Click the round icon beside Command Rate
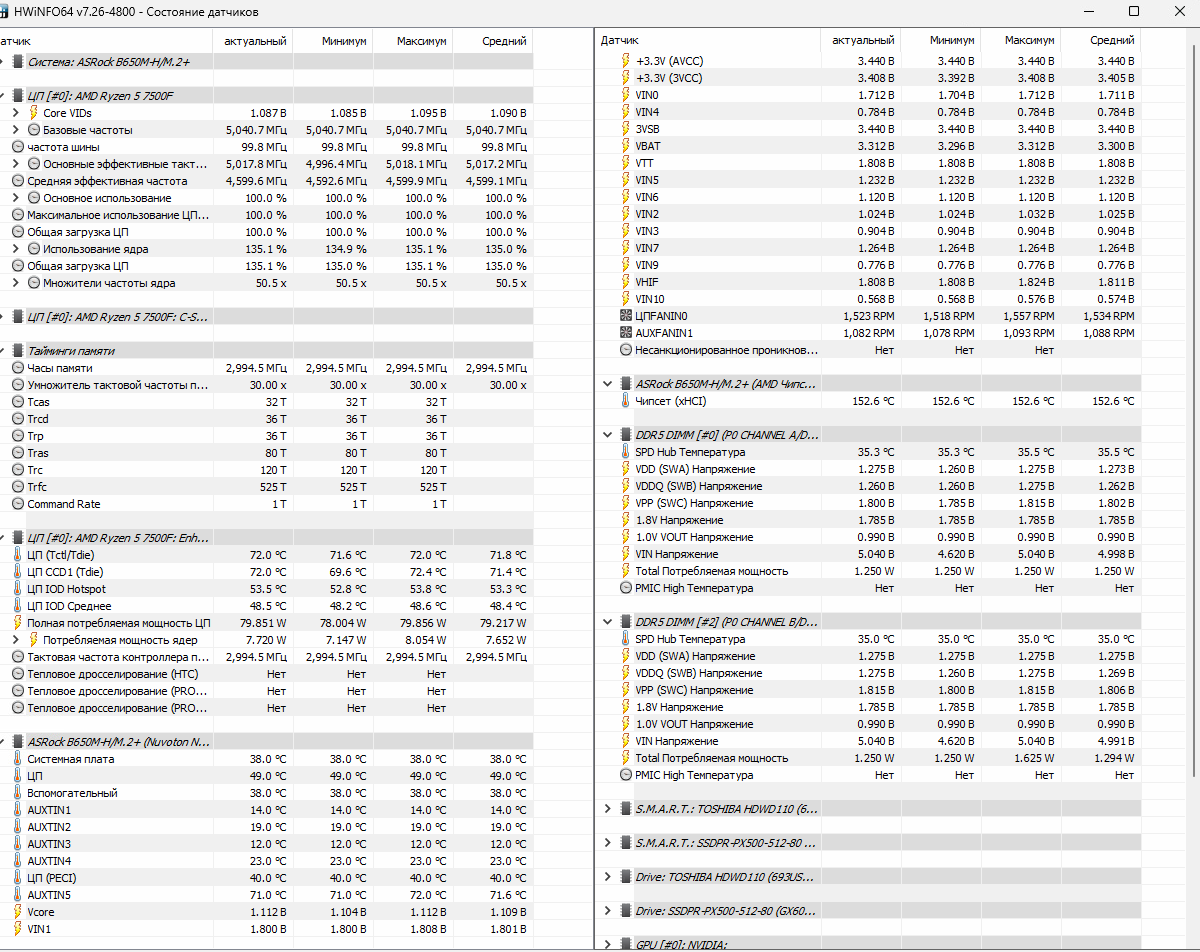This screenshot has height=952, width=1200. [x=18, y=504]
